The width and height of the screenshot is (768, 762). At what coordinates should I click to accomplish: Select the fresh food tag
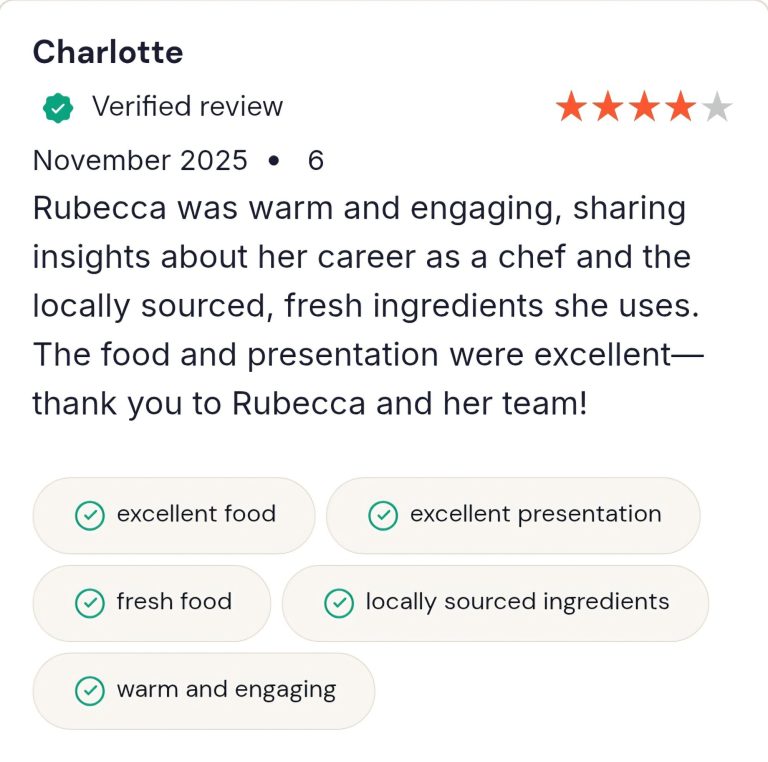pos(152,603)
